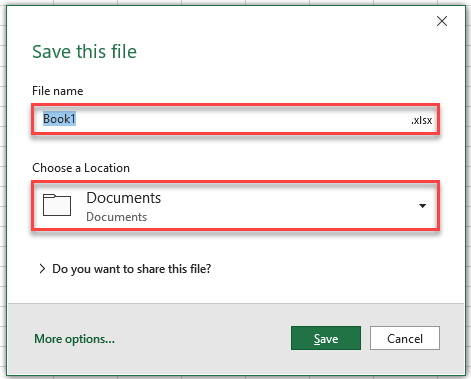Click the File name input field
Viewport: 471px width, 379px height.
235,119
